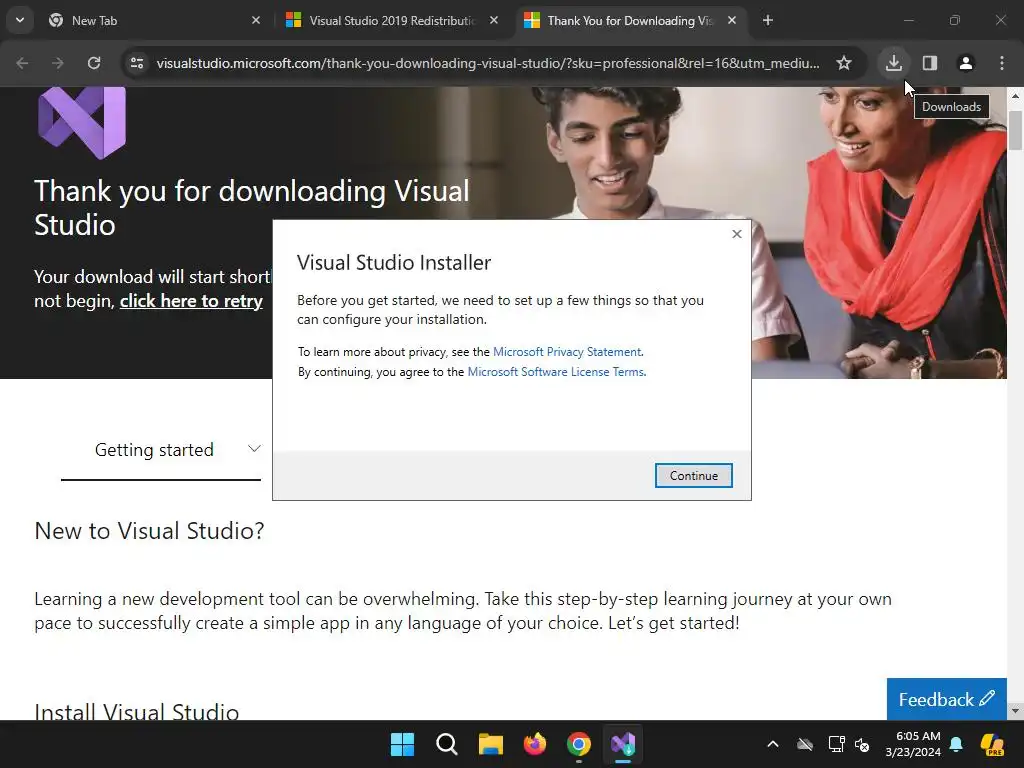Open the clock and date flyout
This screenshot has height=768, width=1024.
[913, 744]
